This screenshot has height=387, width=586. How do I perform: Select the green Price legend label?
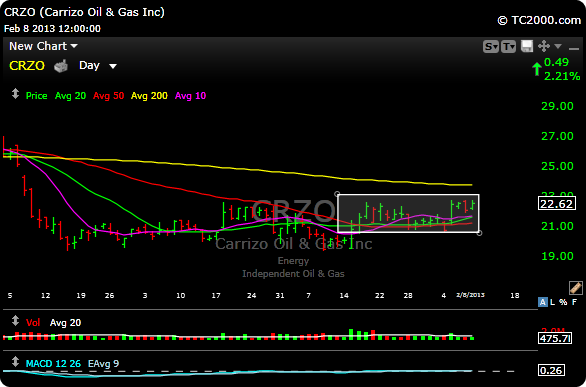(x=36, y=96)
